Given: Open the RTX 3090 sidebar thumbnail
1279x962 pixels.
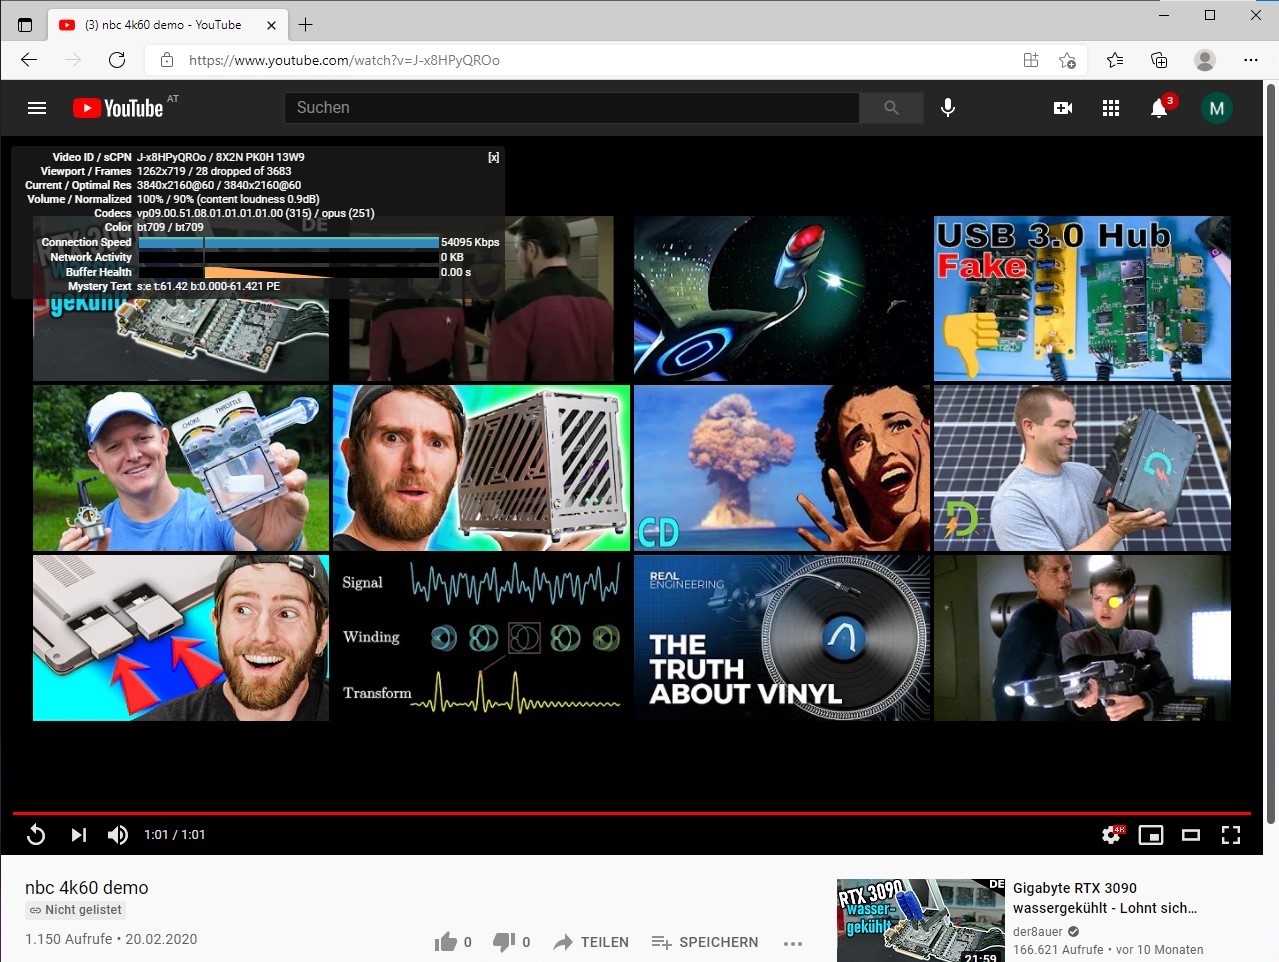Looking at the screenshot, I should pos(921,921).
